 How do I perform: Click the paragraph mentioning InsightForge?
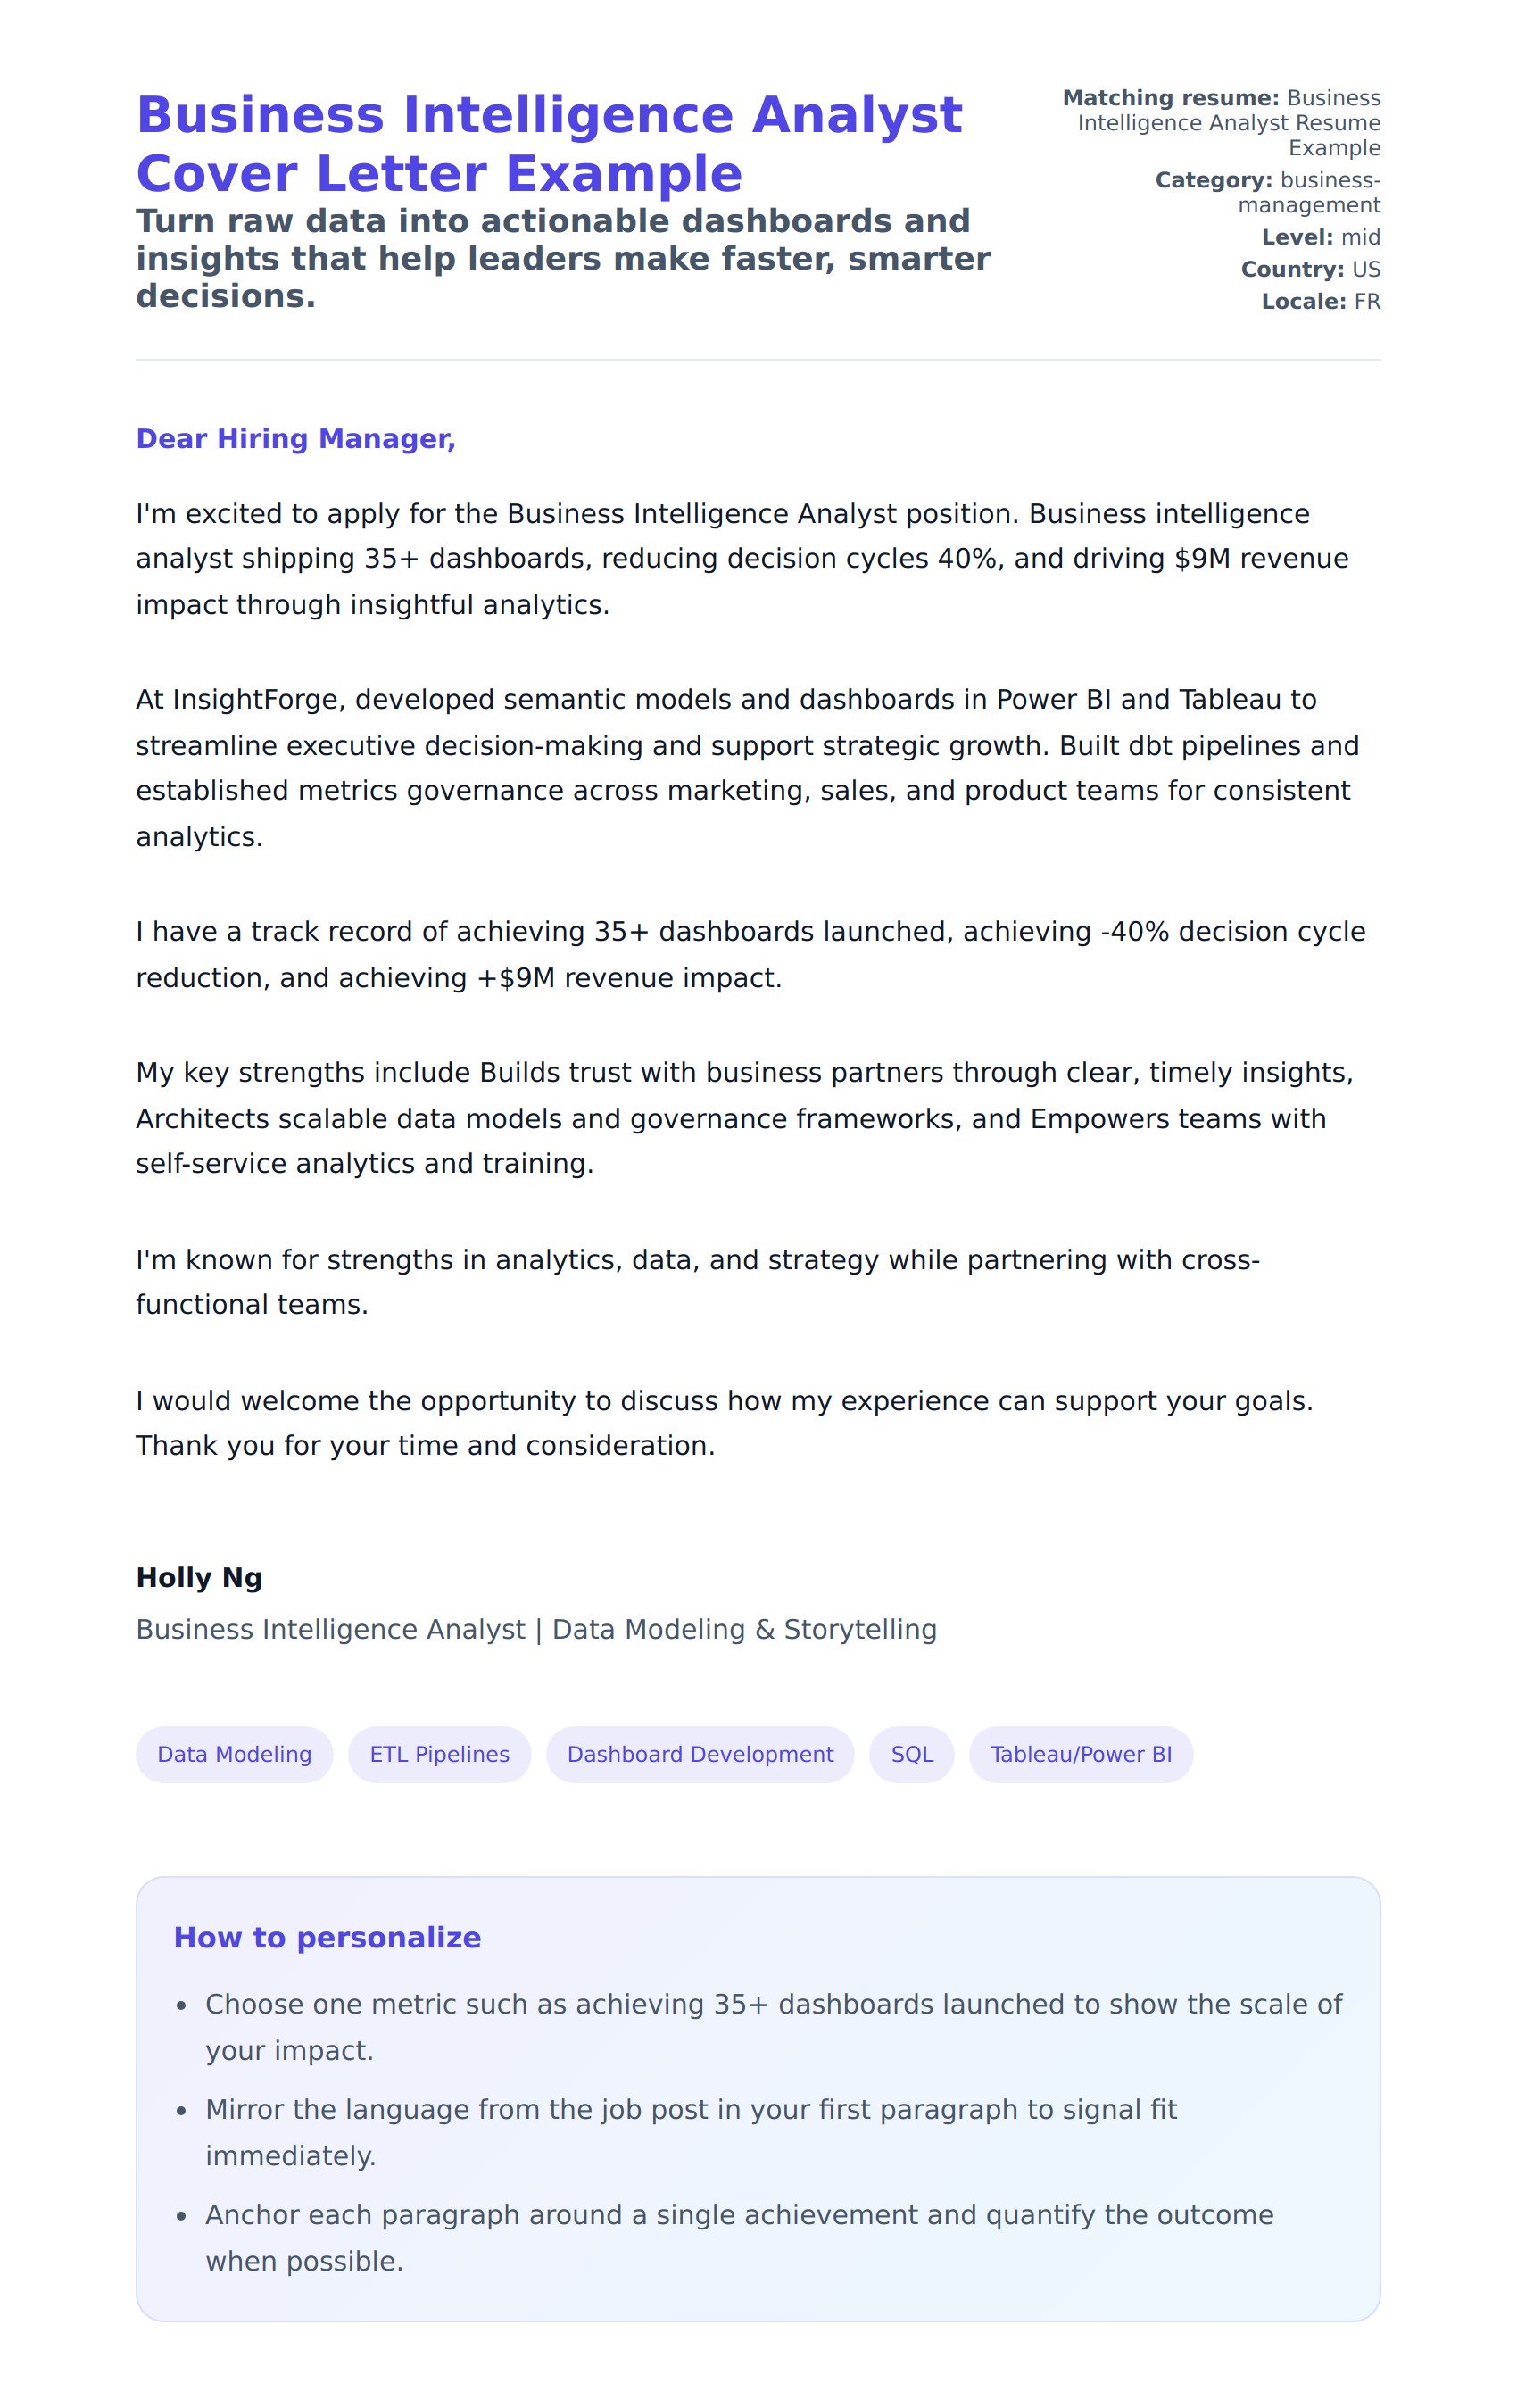click(745, 767)
